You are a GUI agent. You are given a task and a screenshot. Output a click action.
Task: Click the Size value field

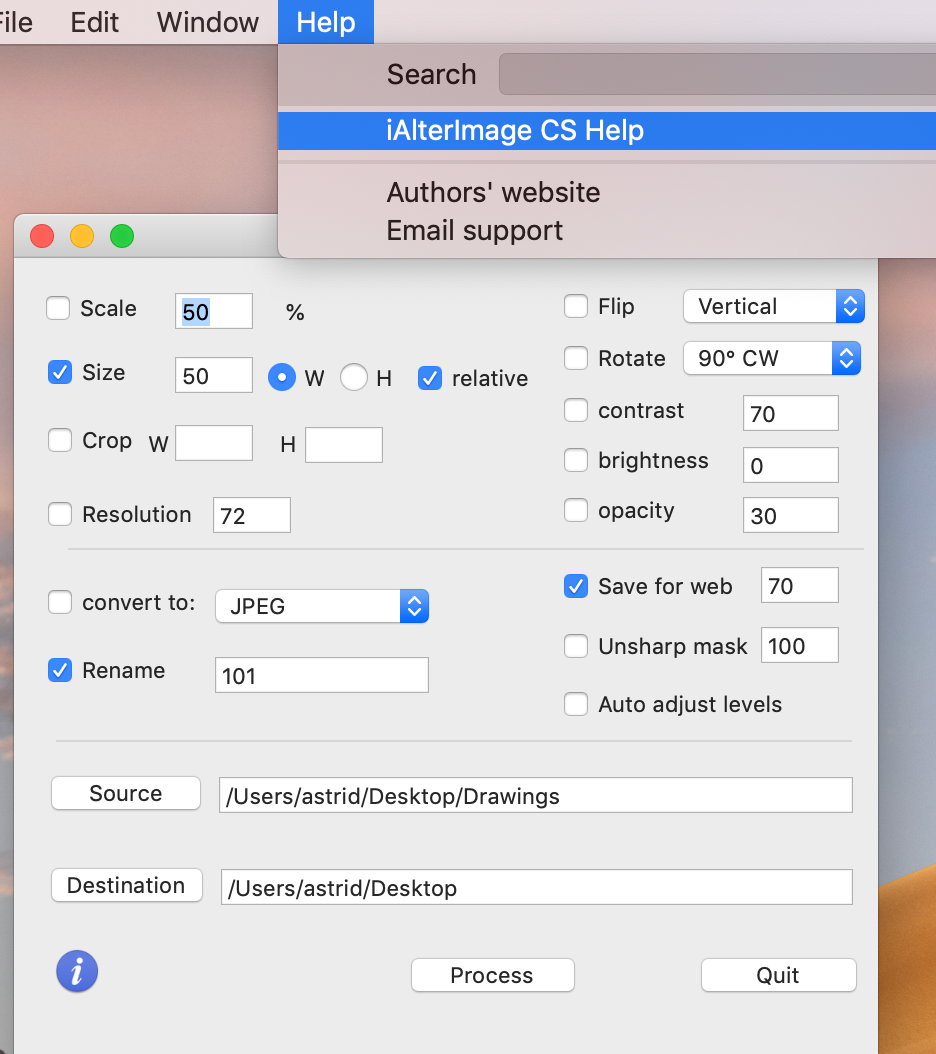point(214,375)
